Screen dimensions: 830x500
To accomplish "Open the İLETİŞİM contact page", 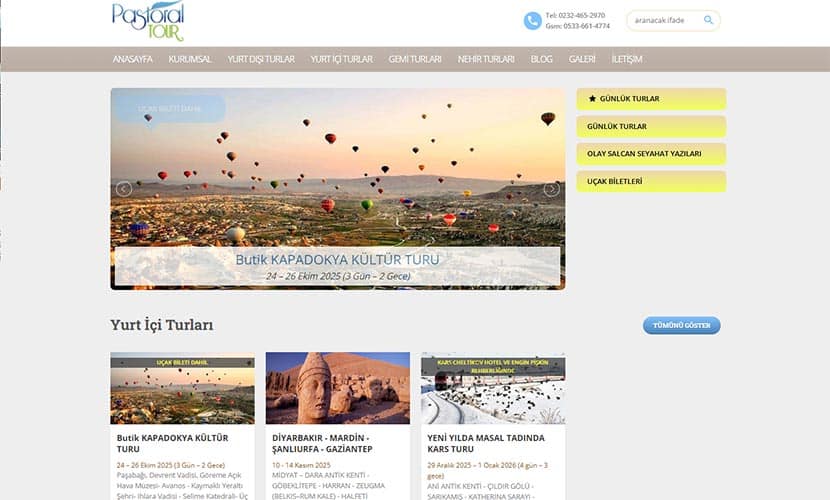I will tap(626, 59).
